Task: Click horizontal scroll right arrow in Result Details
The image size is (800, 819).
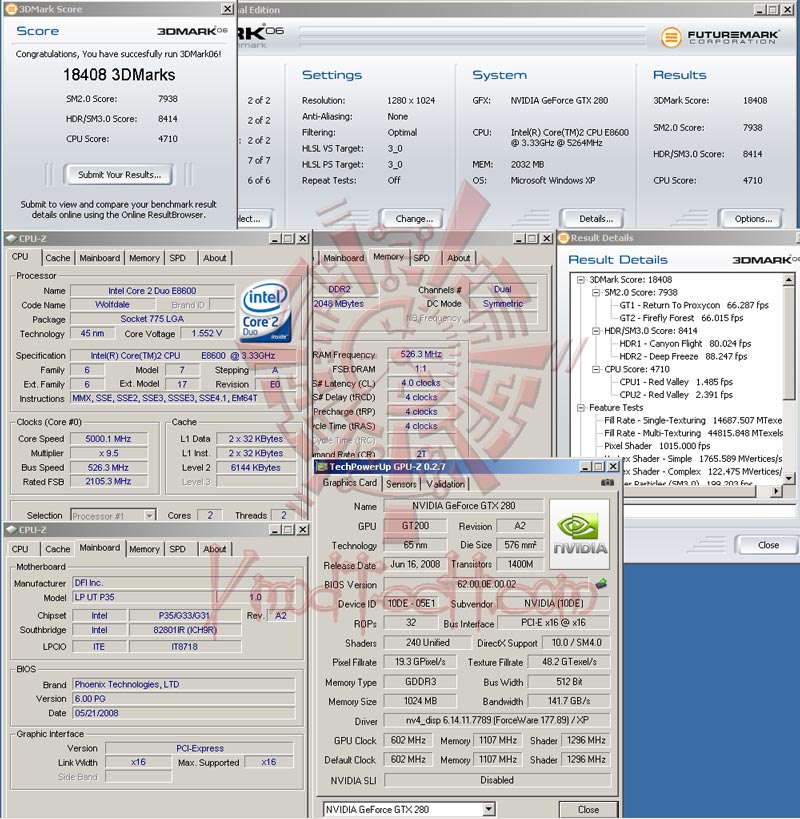Action: [777, 491]
